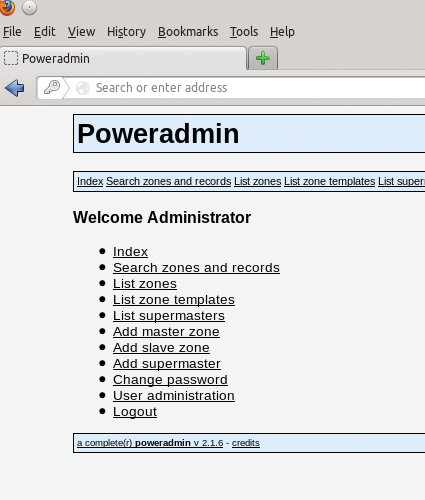The width and height of the screenshot is (425, 500).
Task: Open List supermasters list item
Action: (x=169, y=315)
